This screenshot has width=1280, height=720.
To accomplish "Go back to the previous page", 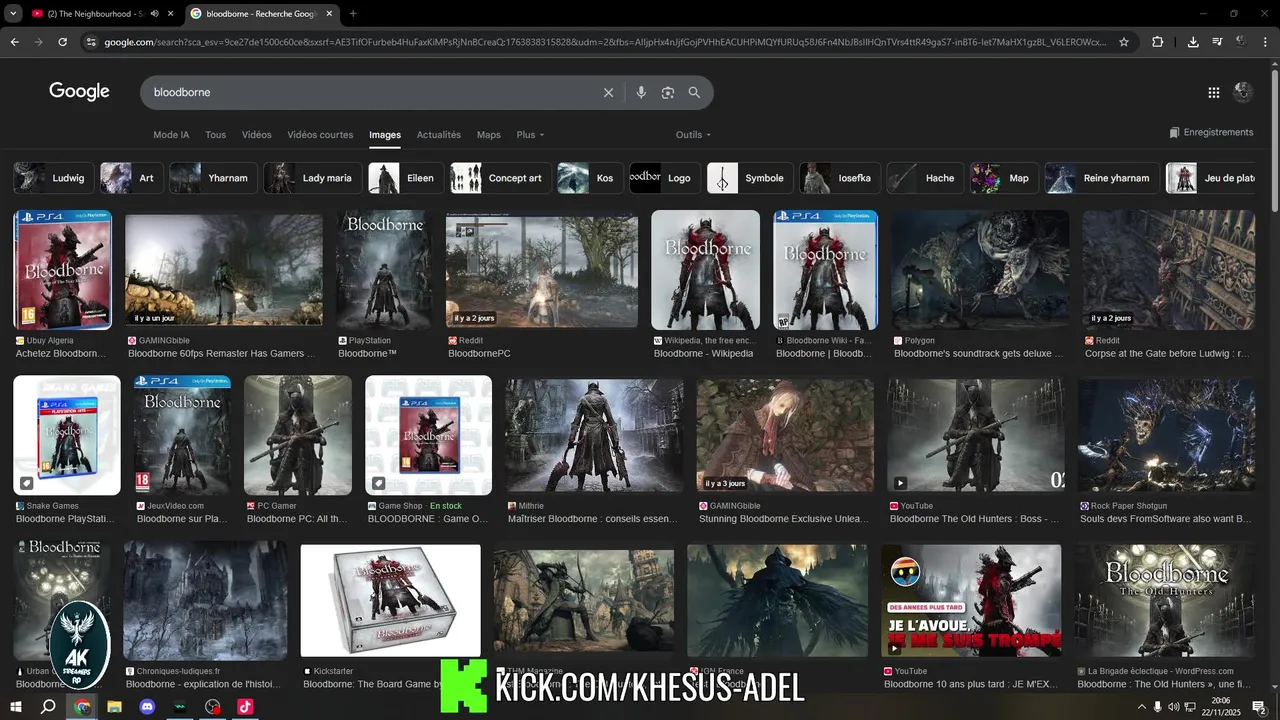I will (x=14, y=42).
